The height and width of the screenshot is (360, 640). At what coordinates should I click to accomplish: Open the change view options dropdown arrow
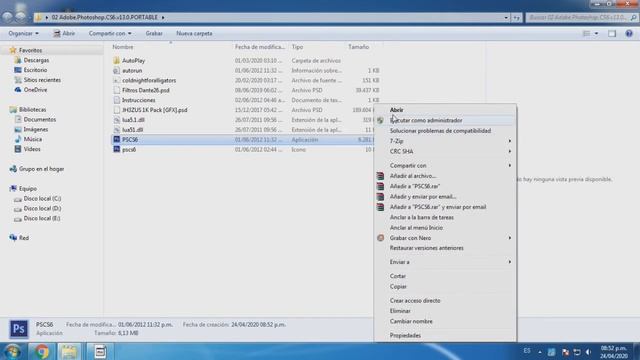click(x=596, y=33)
